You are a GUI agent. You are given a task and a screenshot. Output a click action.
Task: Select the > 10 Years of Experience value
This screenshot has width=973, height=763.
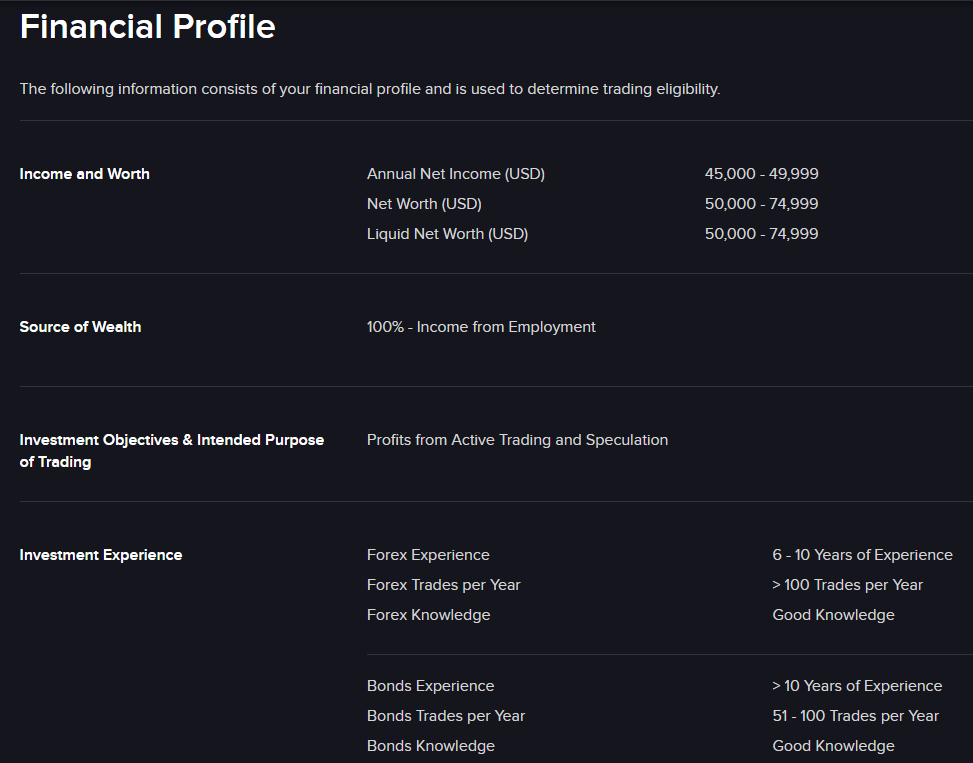click(857, 685)
